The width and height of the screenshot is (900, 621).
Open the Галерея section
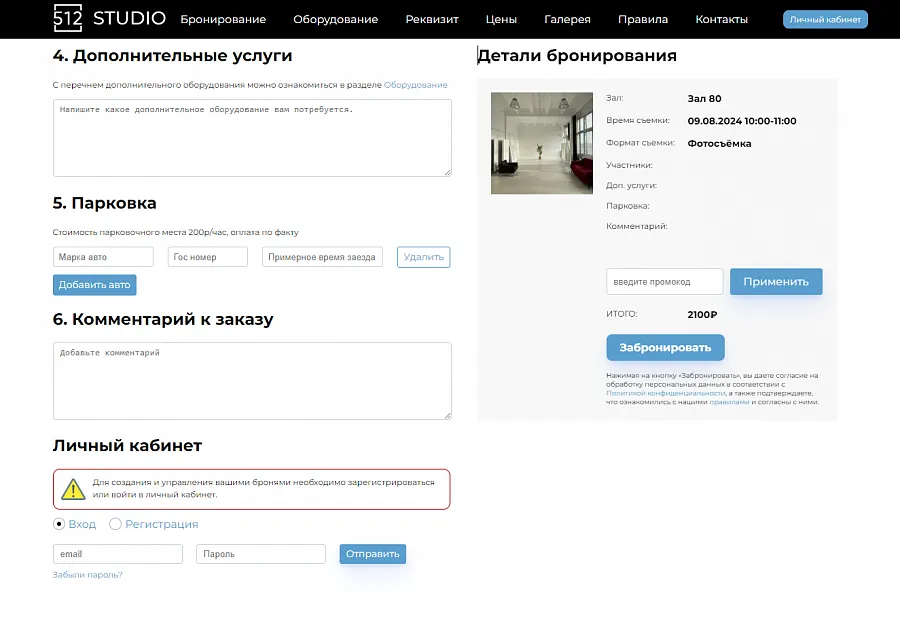567,20
